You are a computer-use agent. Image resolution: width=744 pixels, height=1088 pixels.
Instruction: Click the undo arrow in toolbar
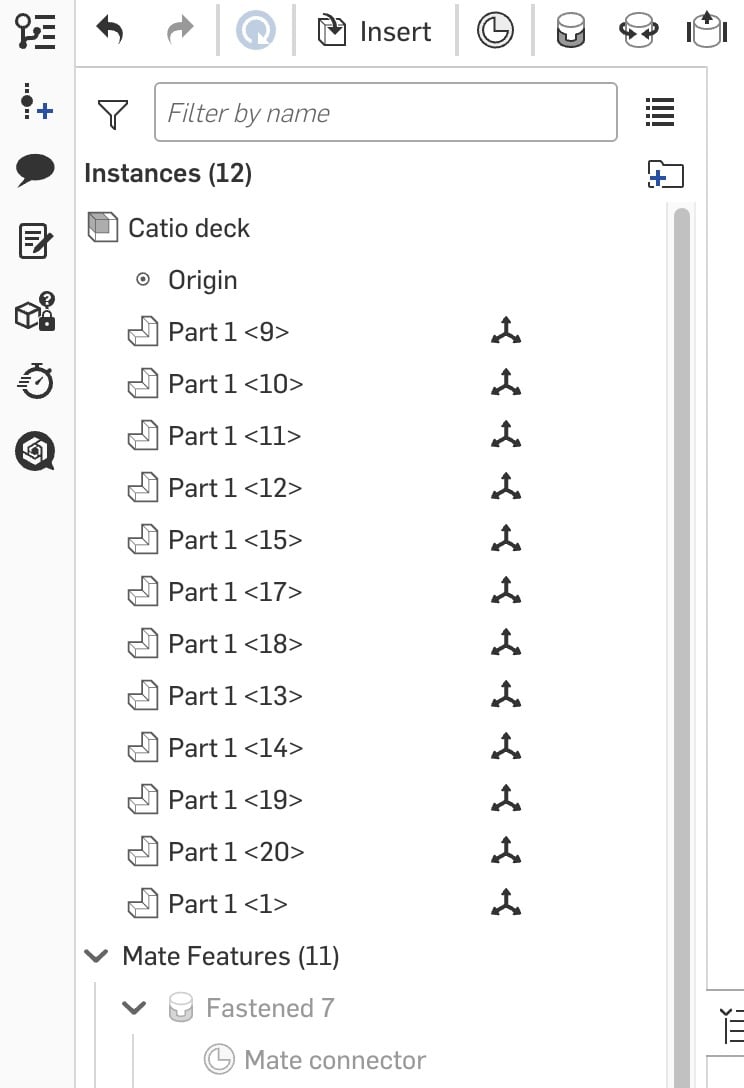coord(110,31)
